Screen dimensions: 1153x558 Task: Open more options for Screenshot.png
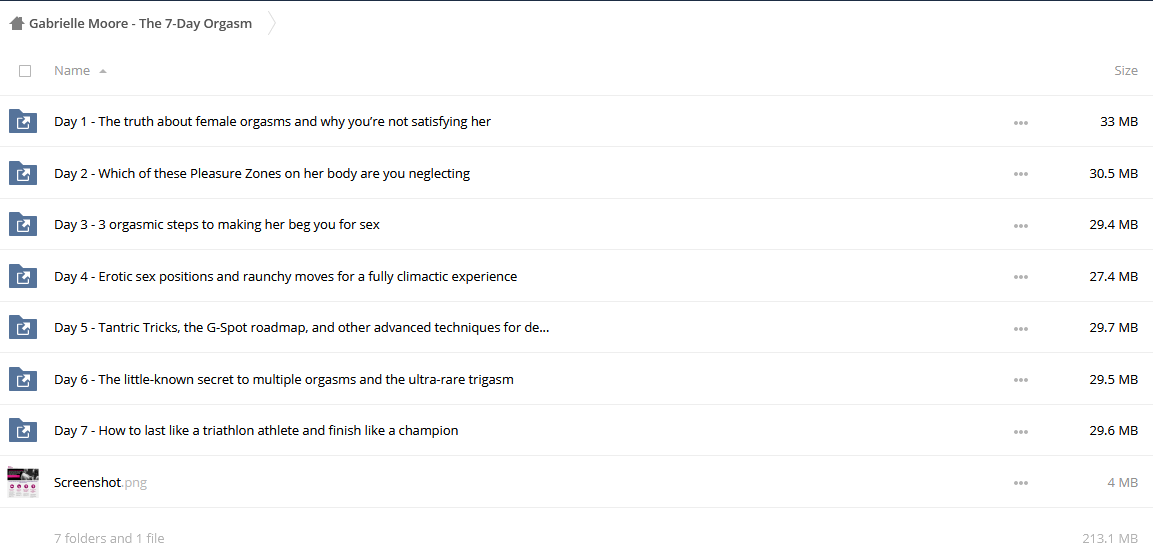[x=1021, y=483]
